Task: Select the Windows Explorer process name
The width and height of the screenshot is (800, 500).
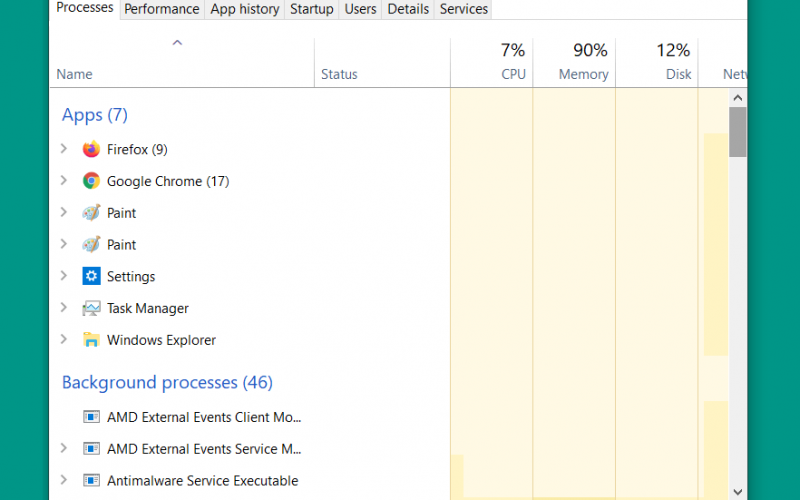Action: coord(161,340)
